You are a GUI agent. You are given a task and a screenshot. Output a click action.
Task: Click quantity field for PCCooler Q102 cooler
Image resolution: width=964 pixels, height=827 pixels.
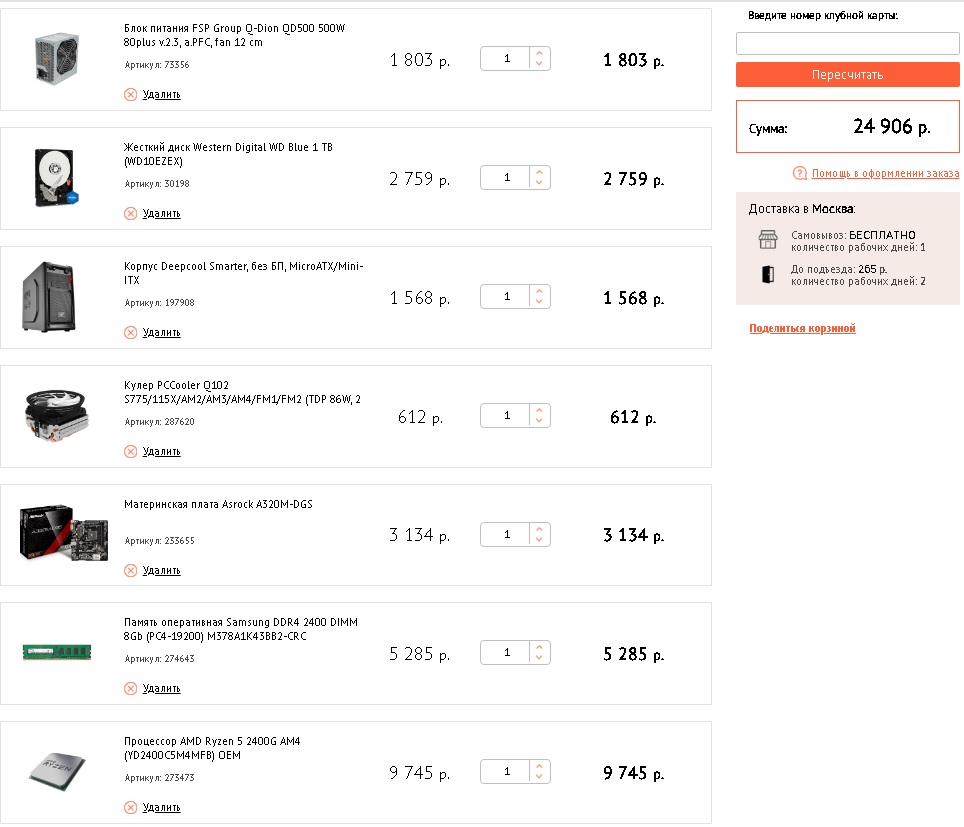(x=506, y=416)
